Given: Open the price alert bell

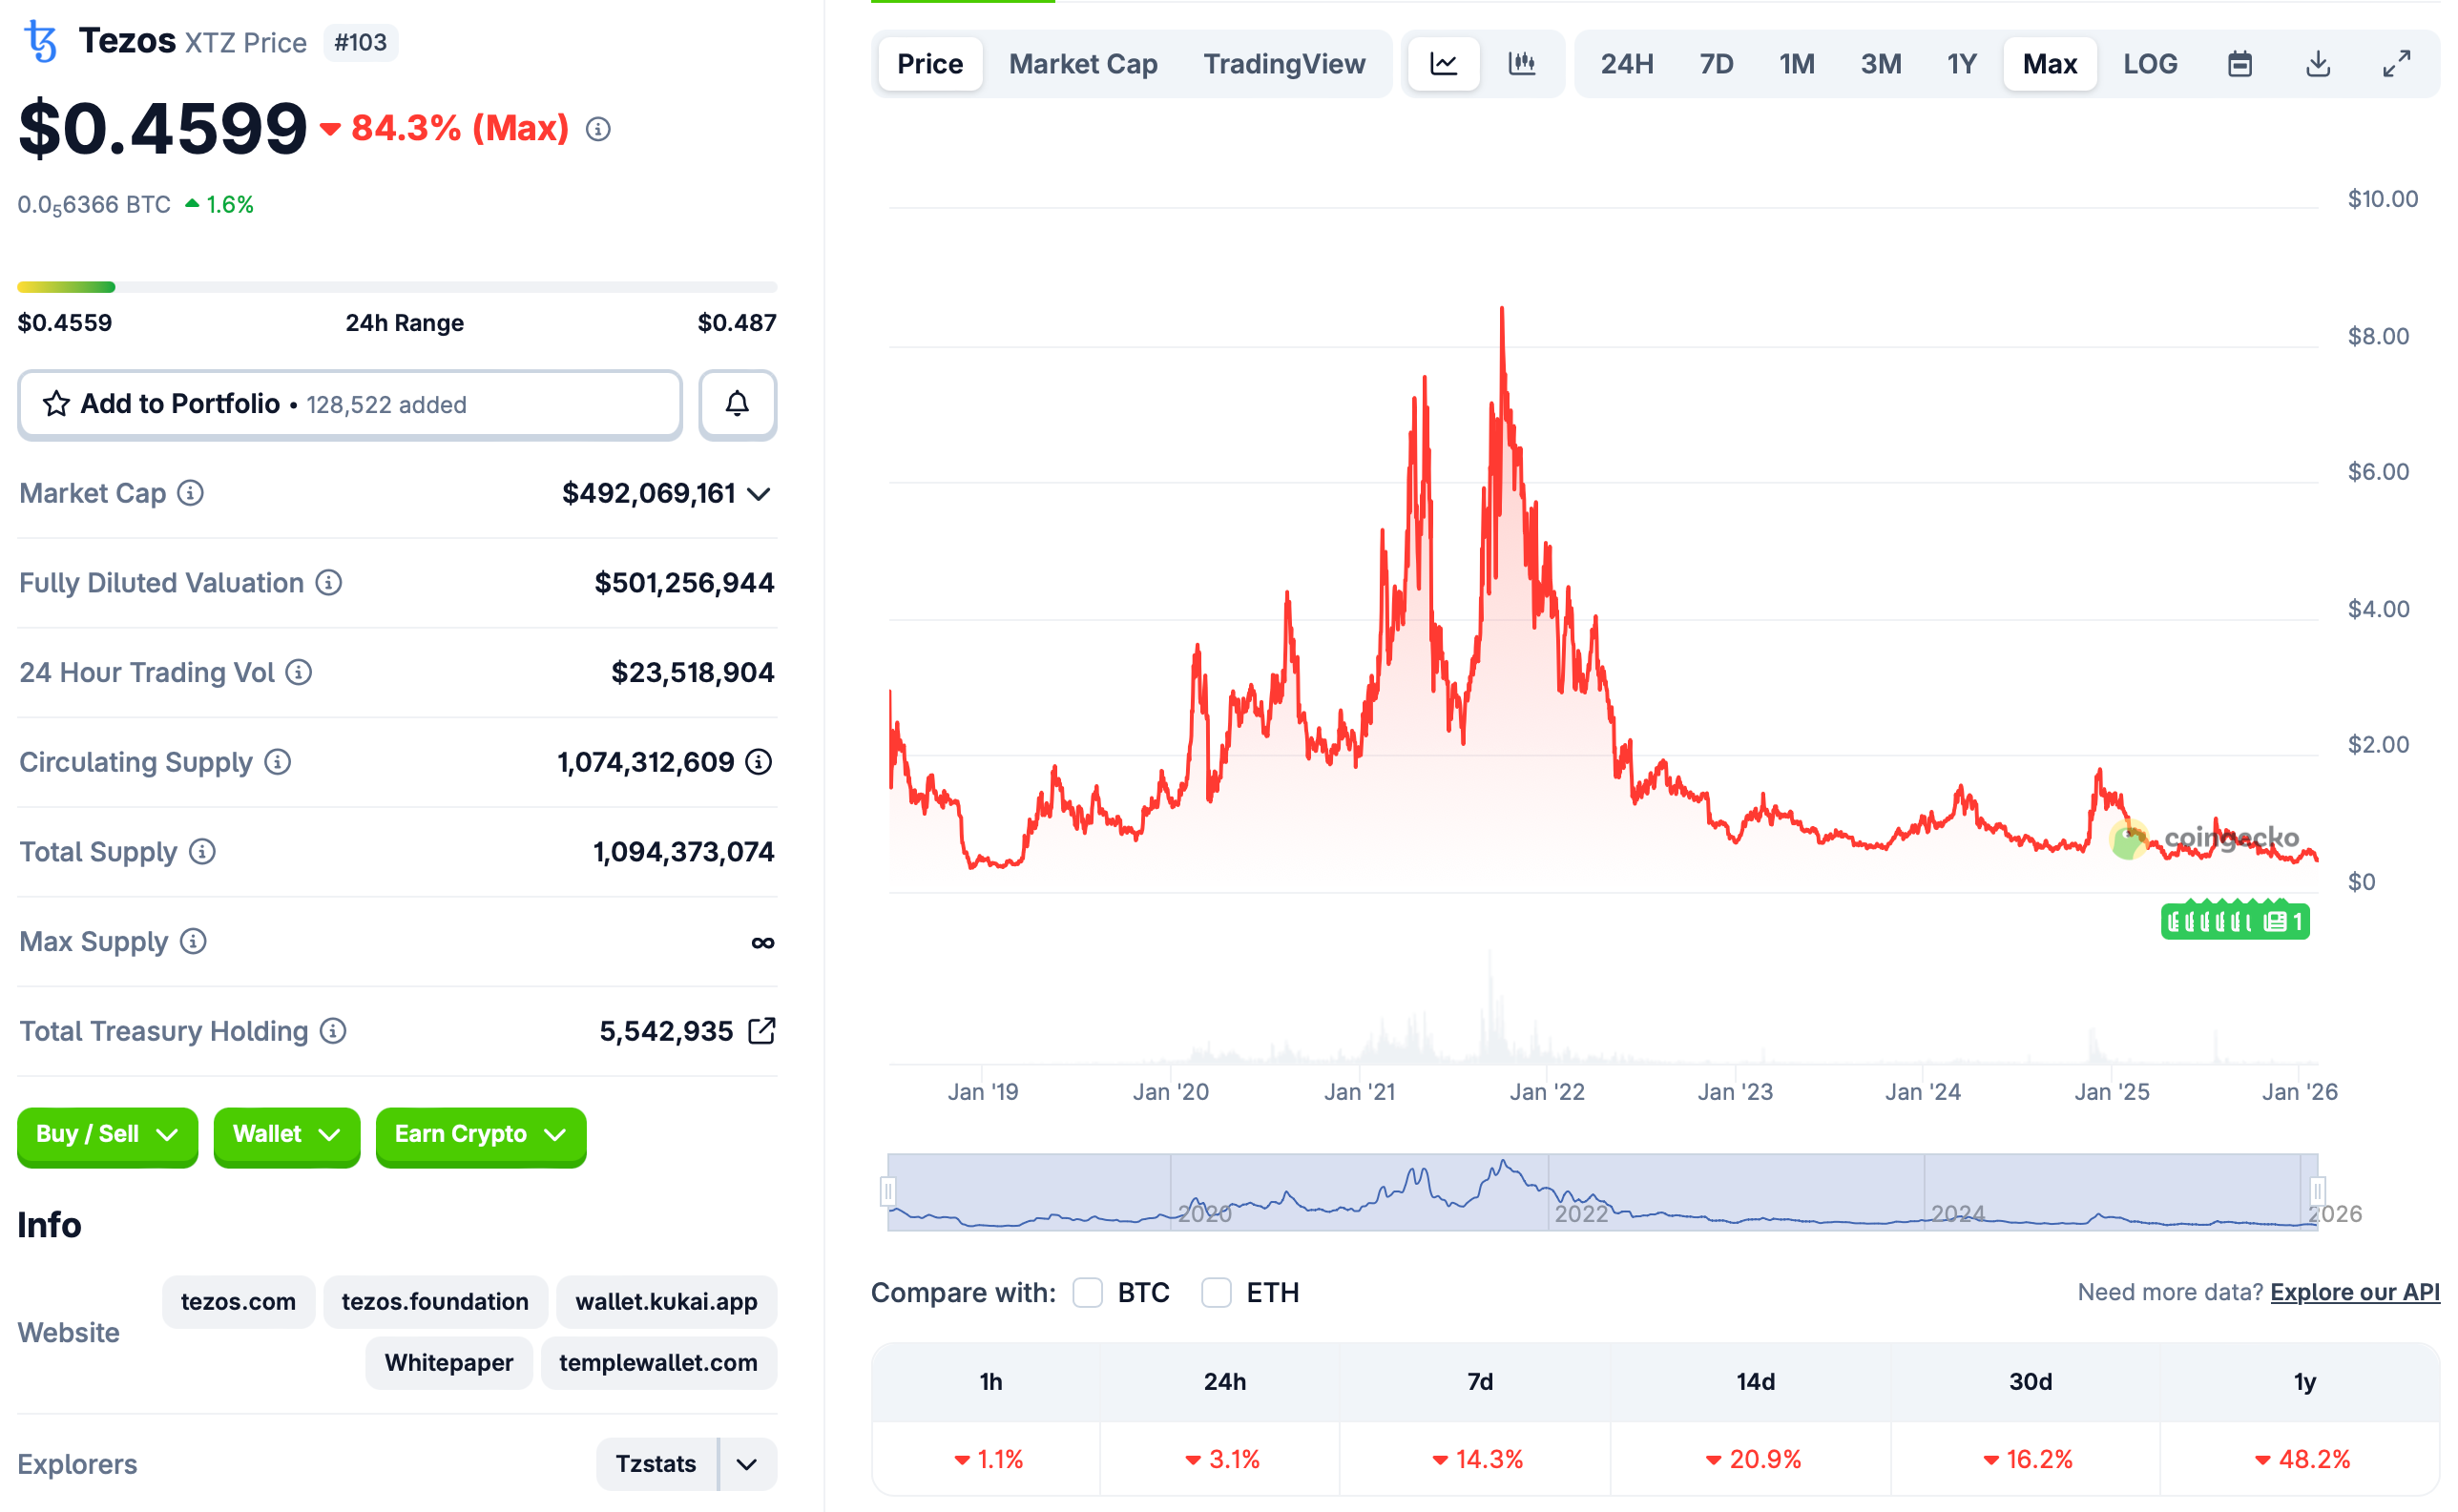Looking at the screenshot, I should pos(737,404).
